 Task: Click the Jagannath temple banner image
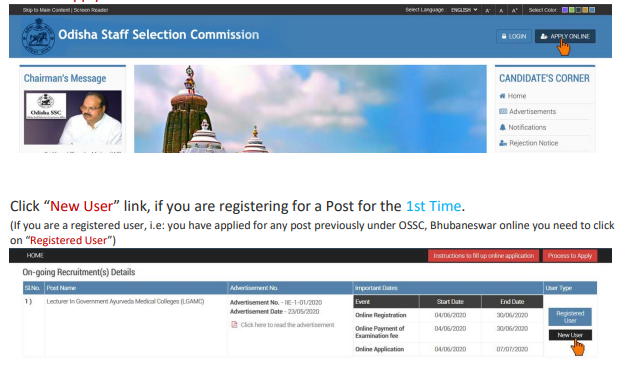(310, 109)
